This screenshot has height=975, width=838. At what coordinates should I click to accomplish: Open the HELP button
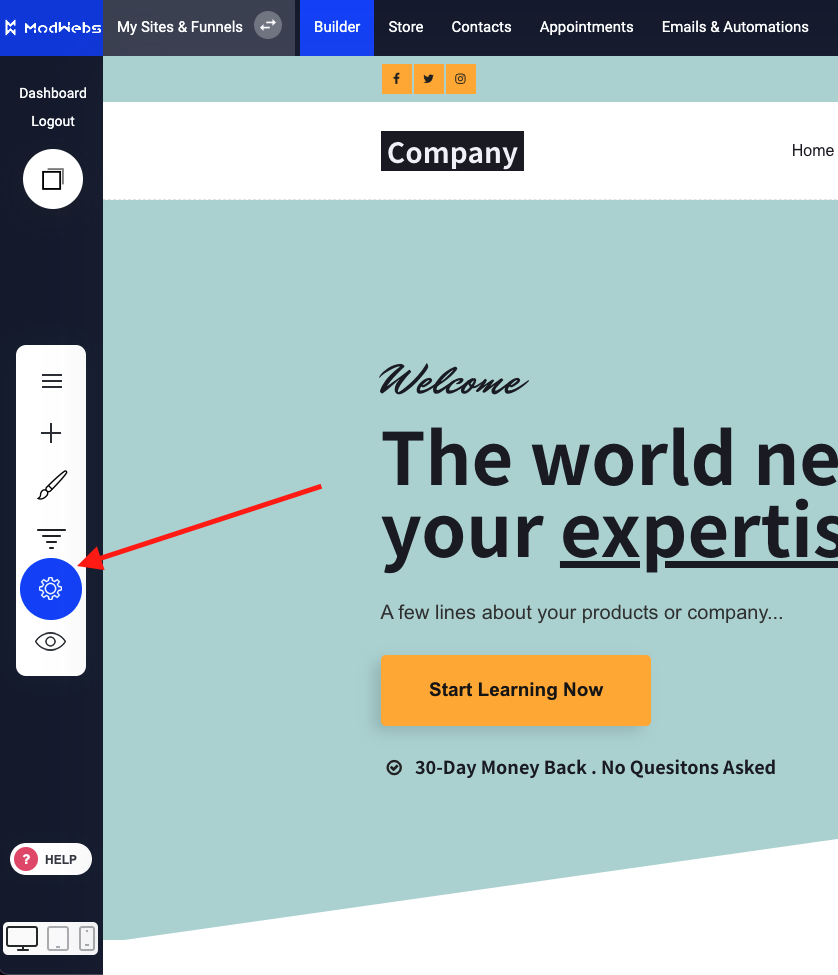pyautogui.click(x=51, y=859)
